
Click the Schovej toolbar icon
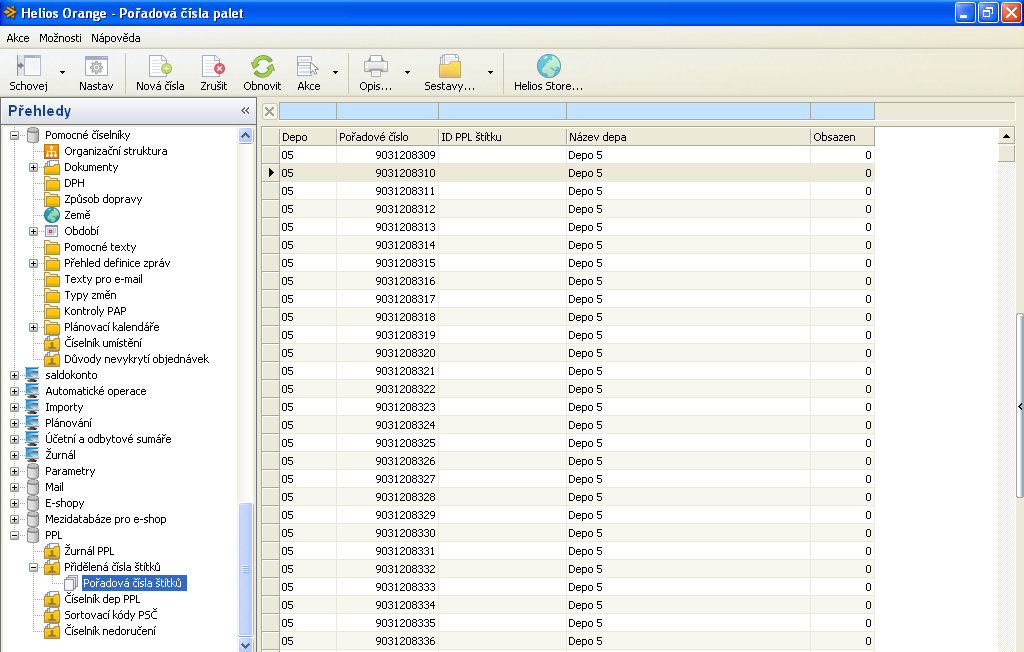[x=28, y=66]
